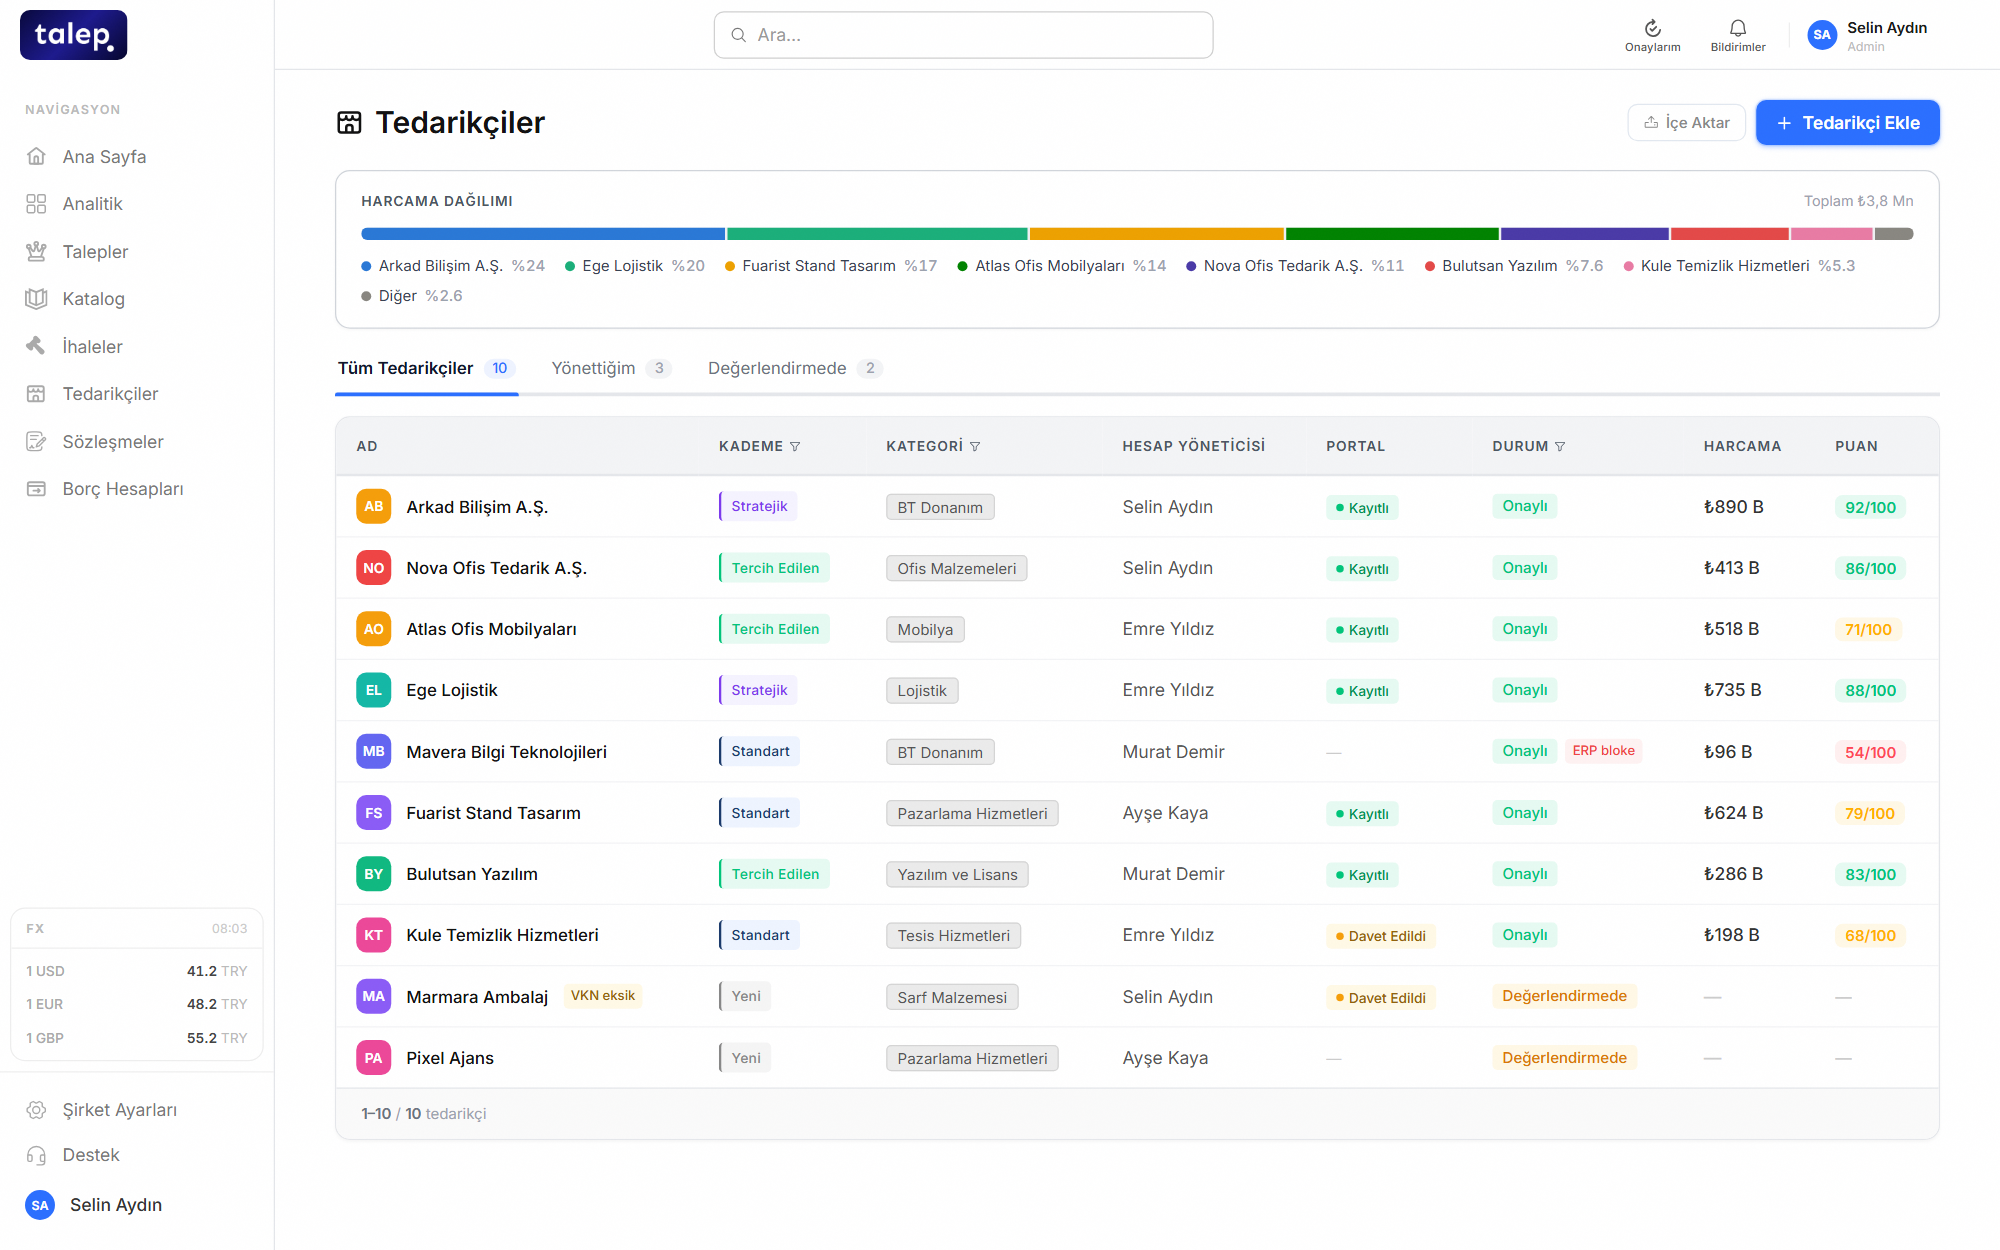Switch to Değerlendirmede tab
This screenshot has width=2000, height=1250.
795,368
